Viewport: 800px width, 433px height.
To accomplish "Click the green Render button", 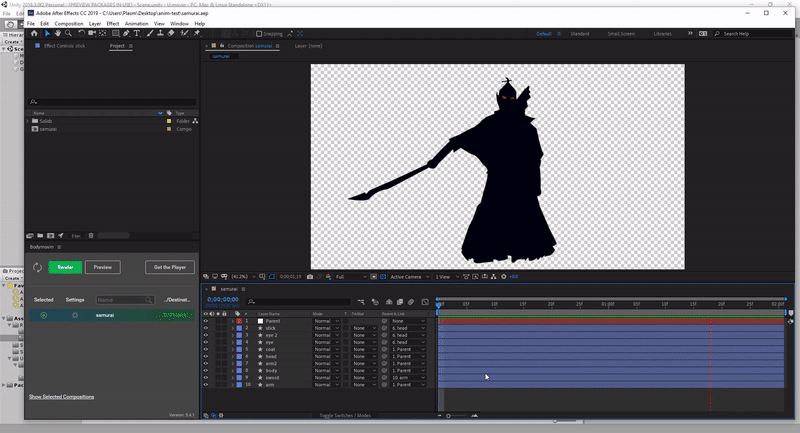I will [x=65, y=267].
